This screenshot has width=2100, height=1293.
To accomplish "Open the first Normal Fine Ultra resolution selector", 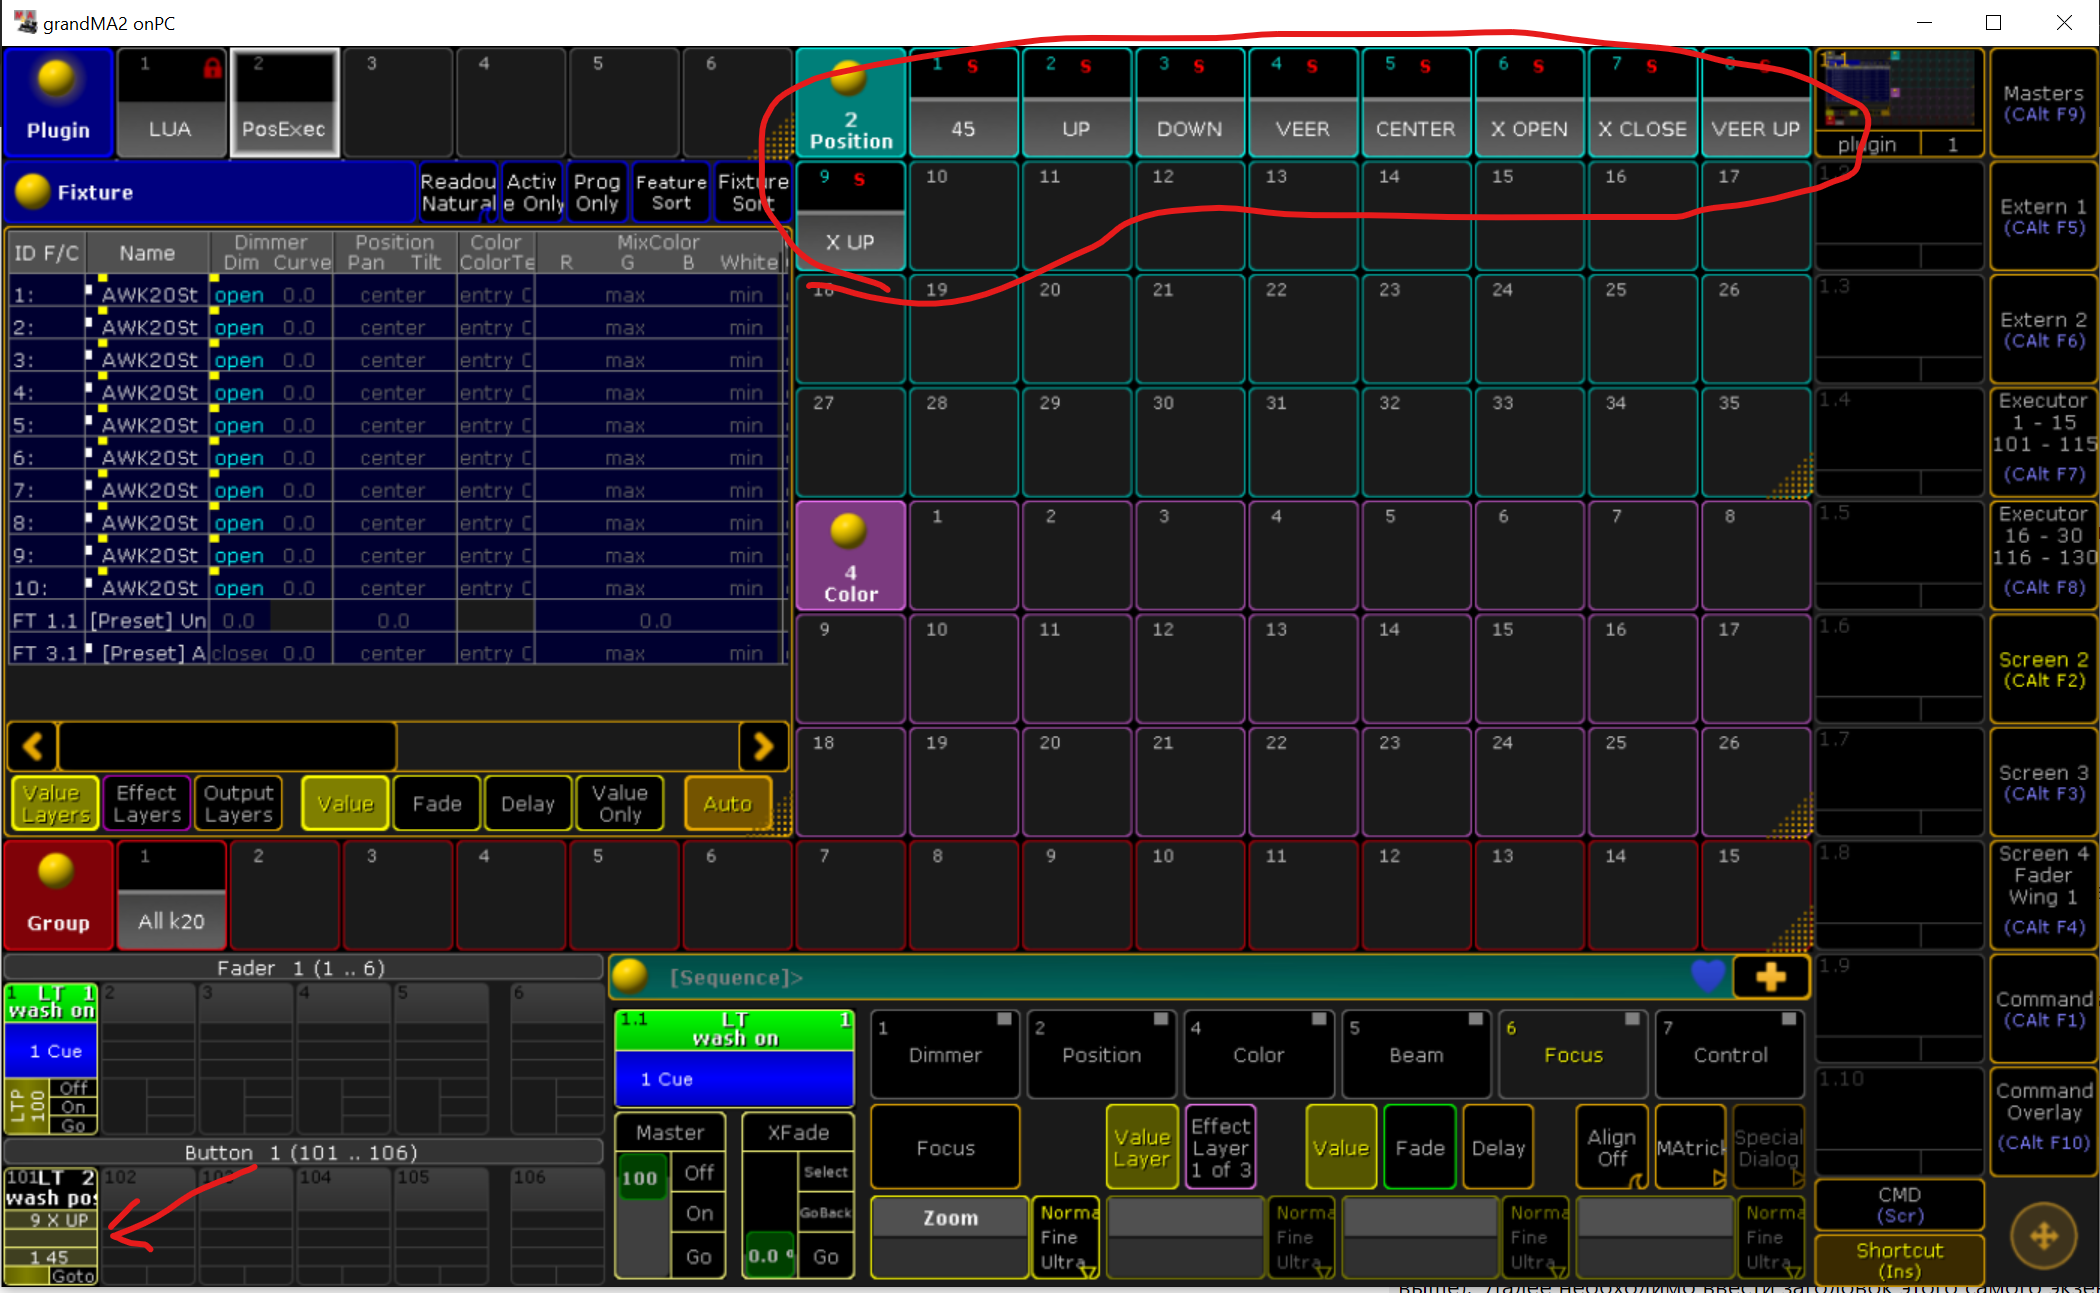I will [1066, 1237].
